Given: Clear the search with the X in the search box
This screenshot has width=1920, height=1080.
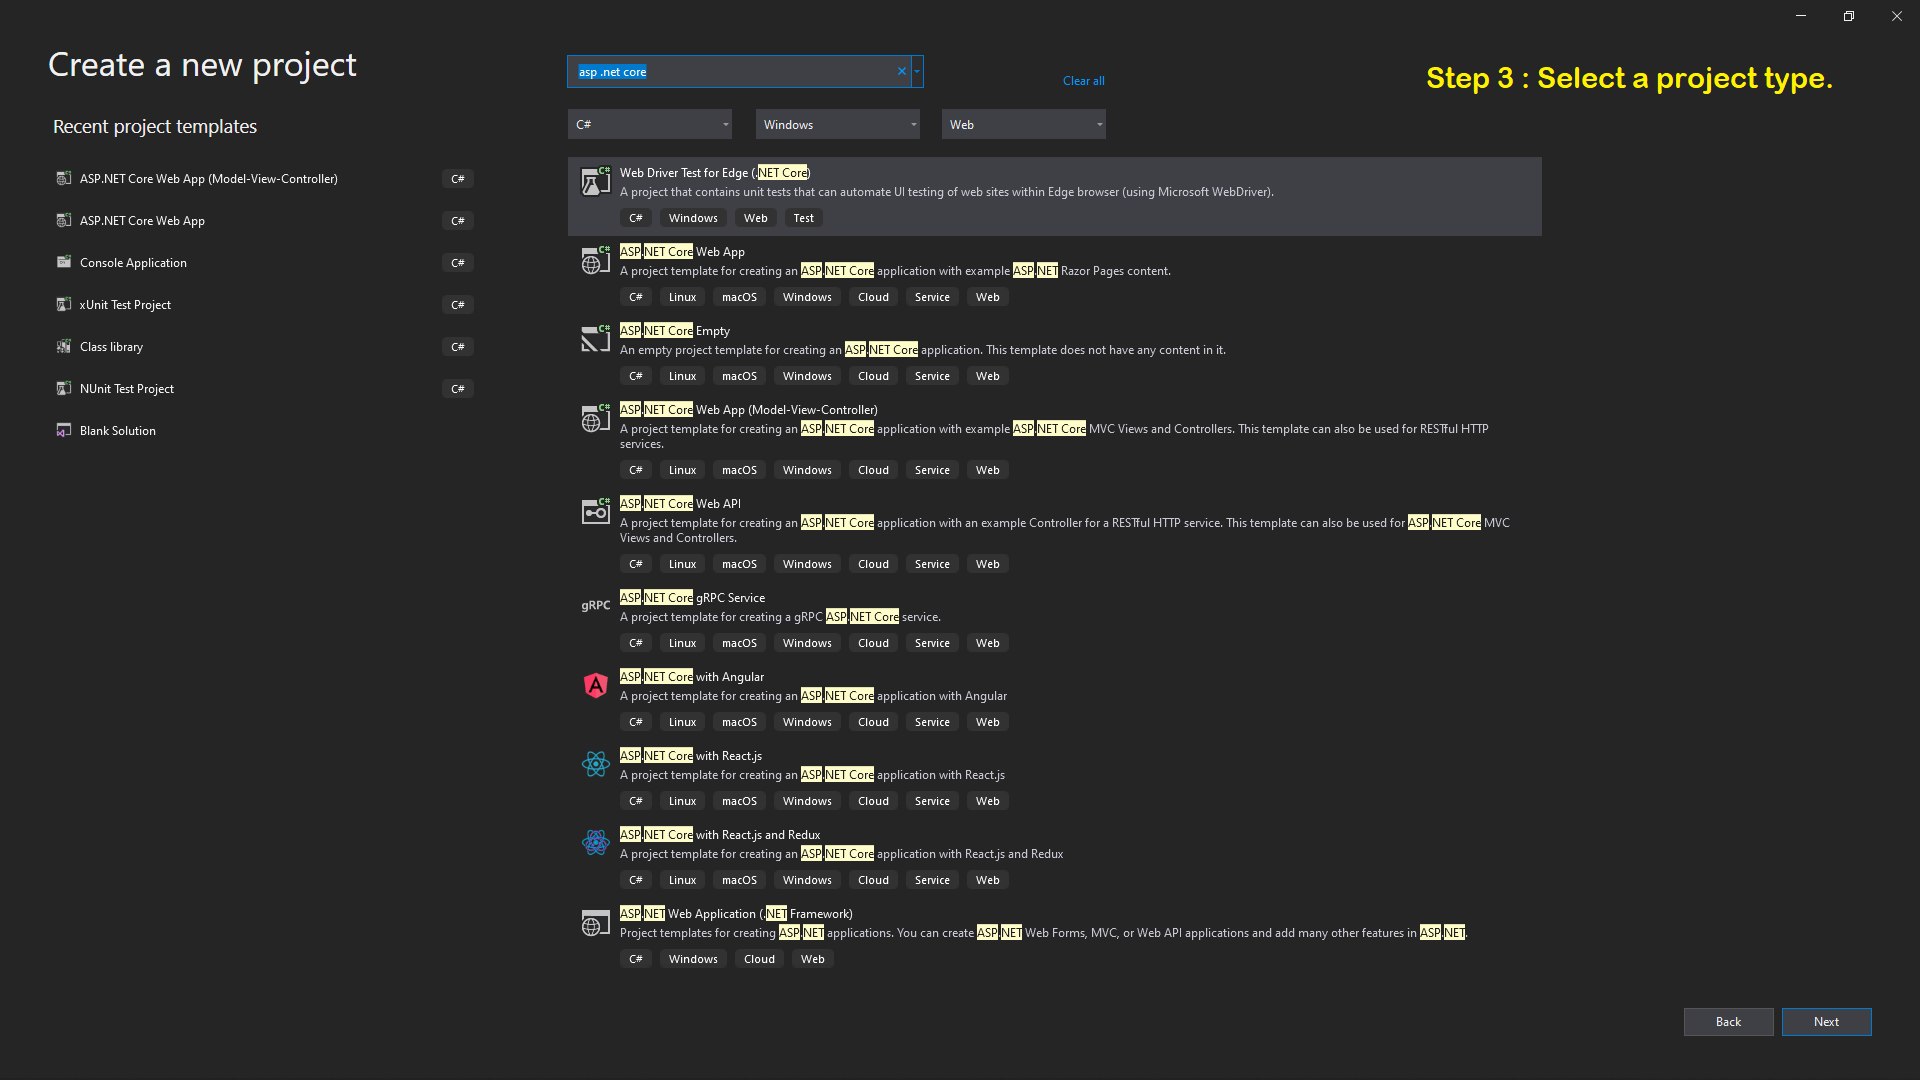Looking at the screenshot, I should pos(901,71).
